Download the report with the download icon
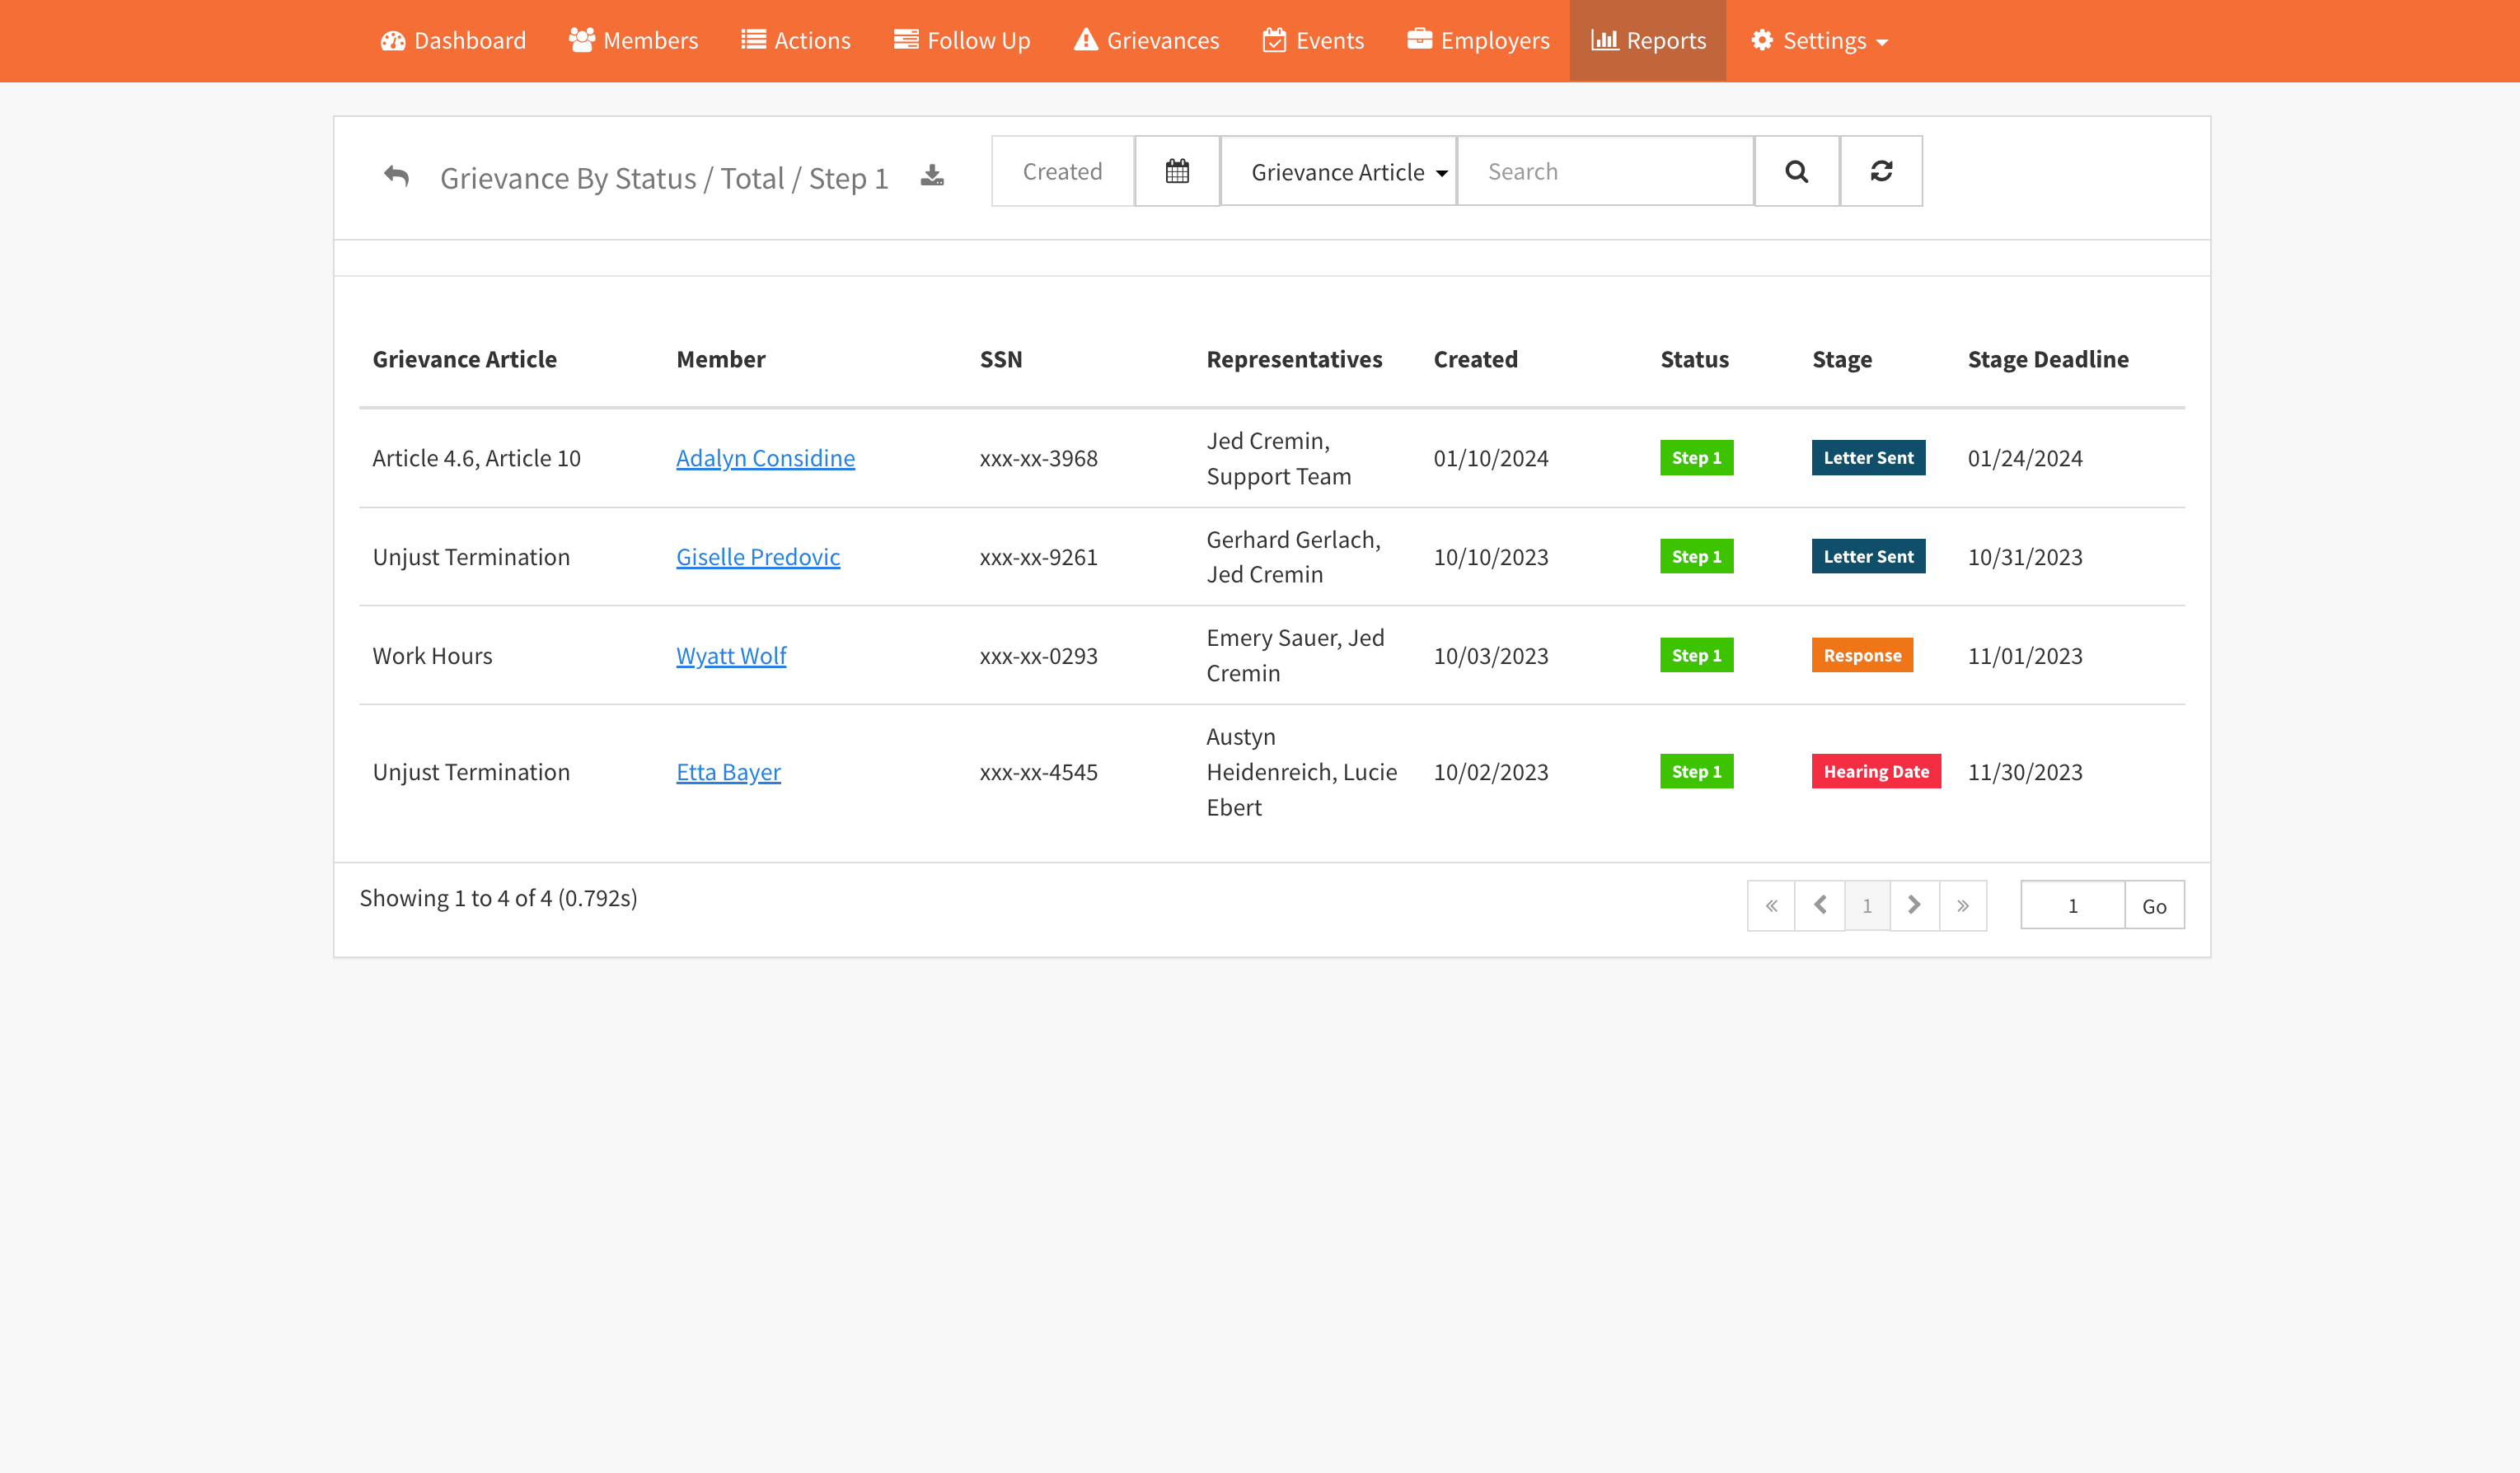The image size is (2520, 1473). (x=932, y=176)
